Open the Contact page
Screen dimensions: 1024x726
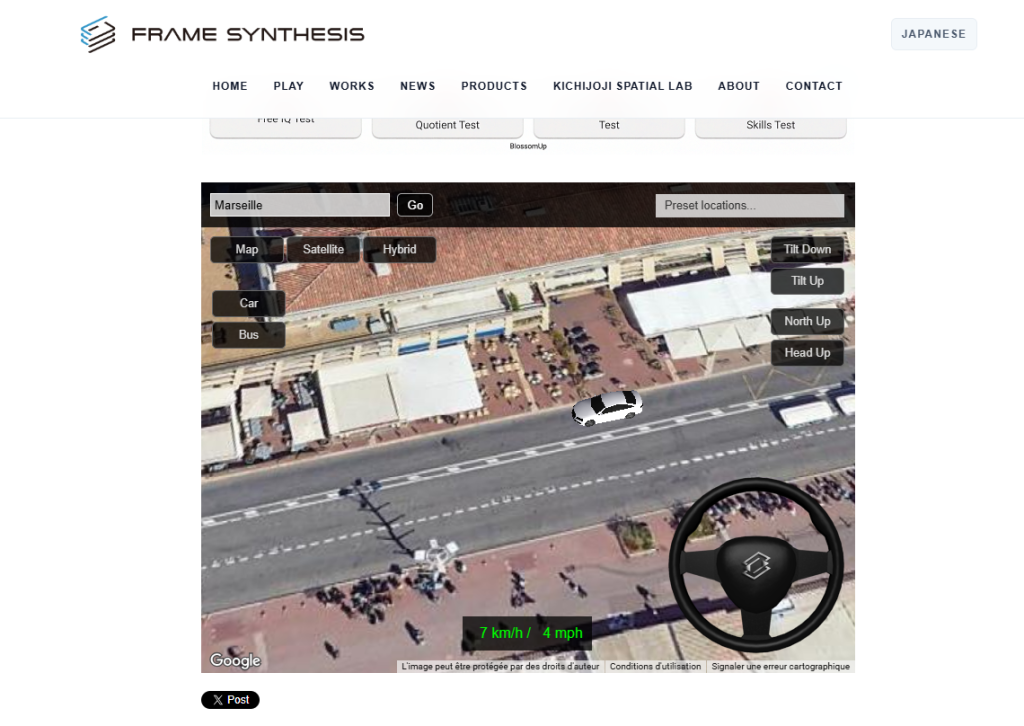[x=814, y=86]
